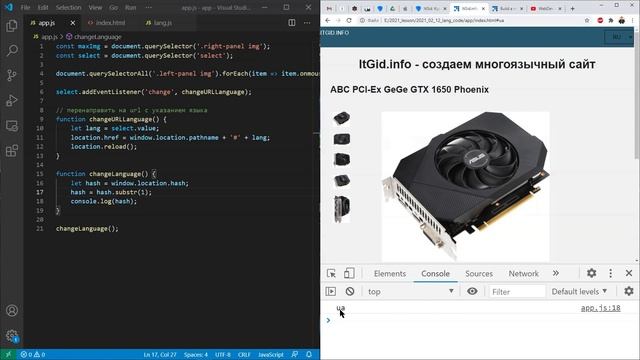Close the app.js editor tab
The image size is (640, 360).
pyautogui.click(x=73, y=23)
